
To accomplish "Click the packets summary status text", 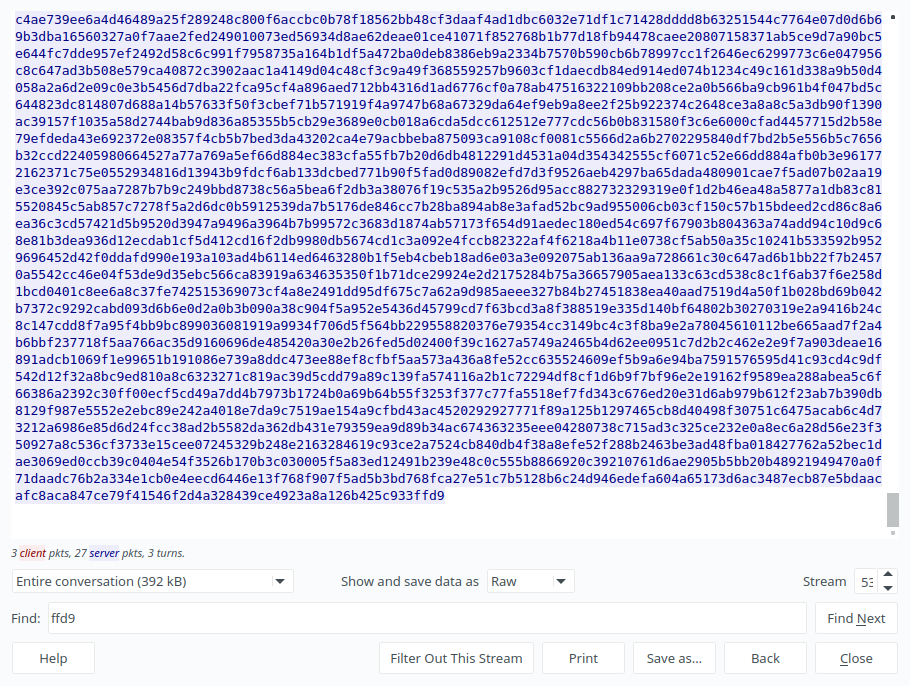I will [98, 553].
